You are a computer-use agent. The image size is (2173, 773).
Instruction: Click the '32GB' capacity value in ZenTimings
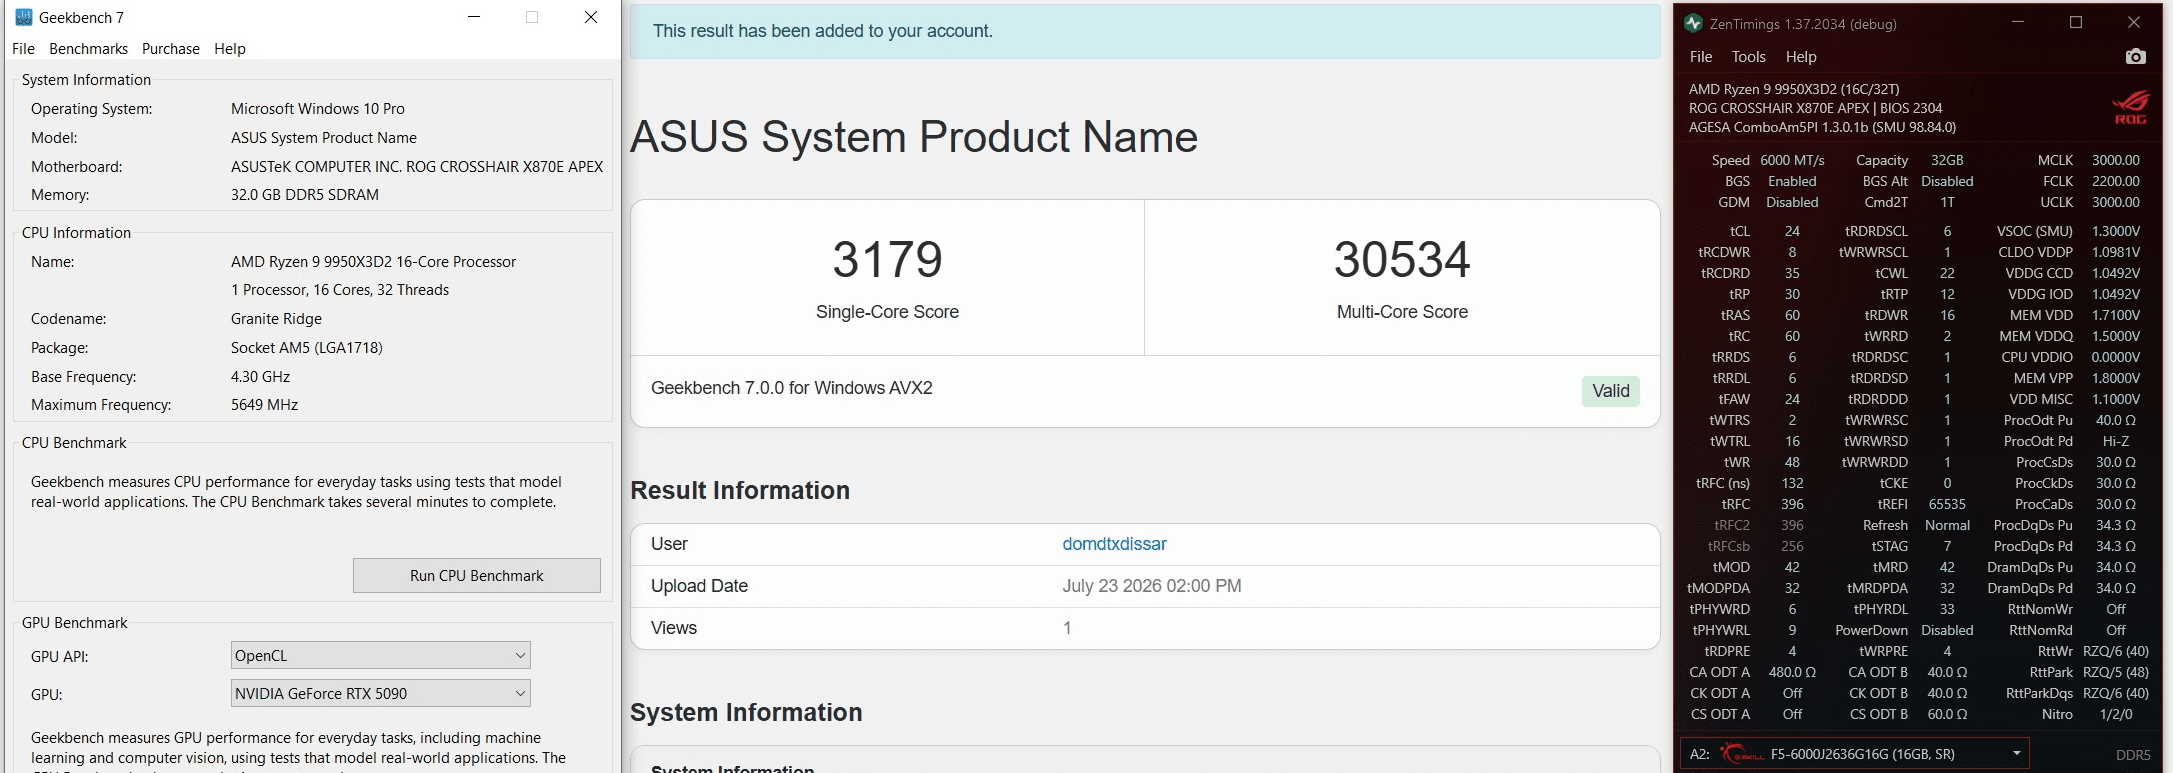1947,160
